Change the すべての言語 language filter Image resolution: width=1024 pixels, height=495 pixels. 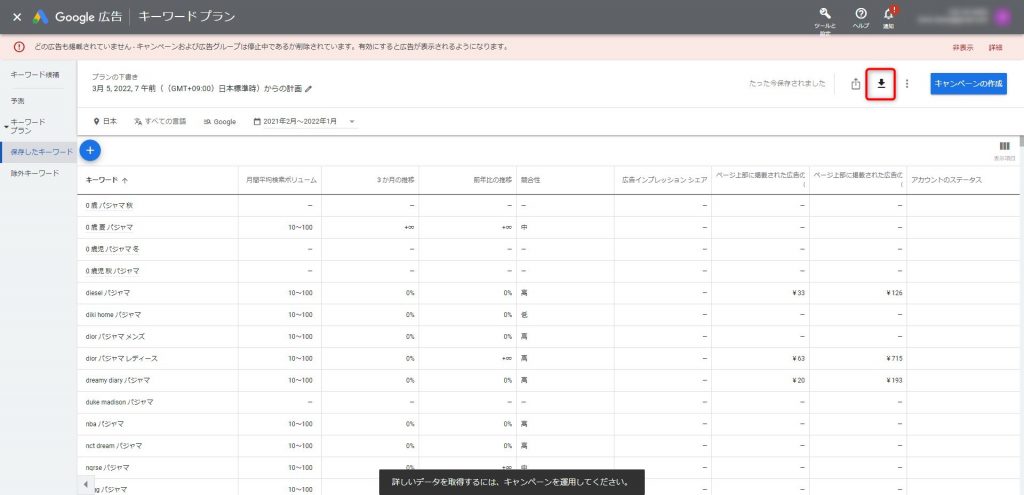tap(160, 122)
